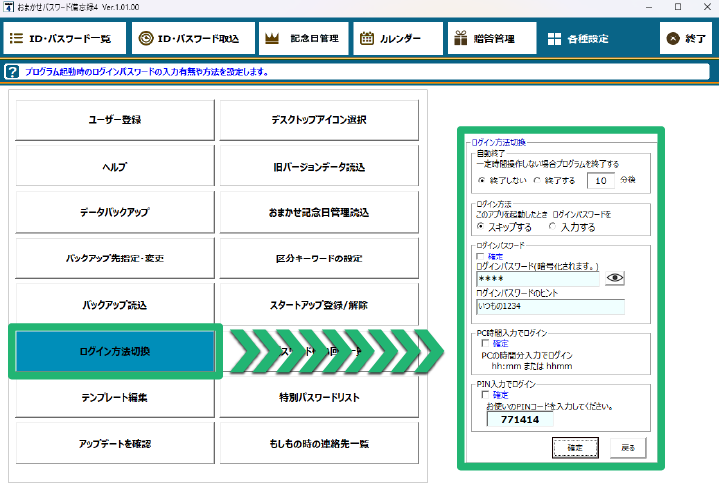Image resolution: width=719 pixels, height=484 pixels.
Task: Close the application window
Action: point(707,7)
